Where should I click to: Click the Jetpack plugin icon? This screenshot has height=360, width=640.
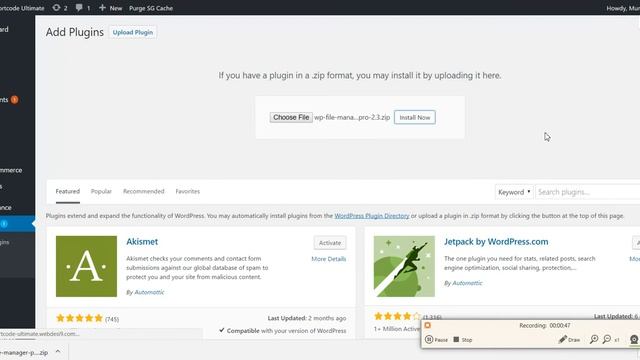pyautogui.click(x=404, y=266)
